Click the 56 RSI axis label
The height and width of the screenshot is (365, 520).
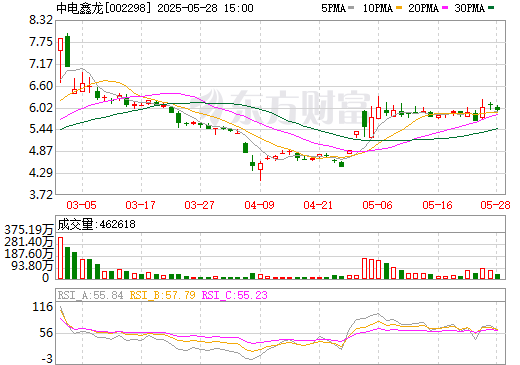coord(46,333)
